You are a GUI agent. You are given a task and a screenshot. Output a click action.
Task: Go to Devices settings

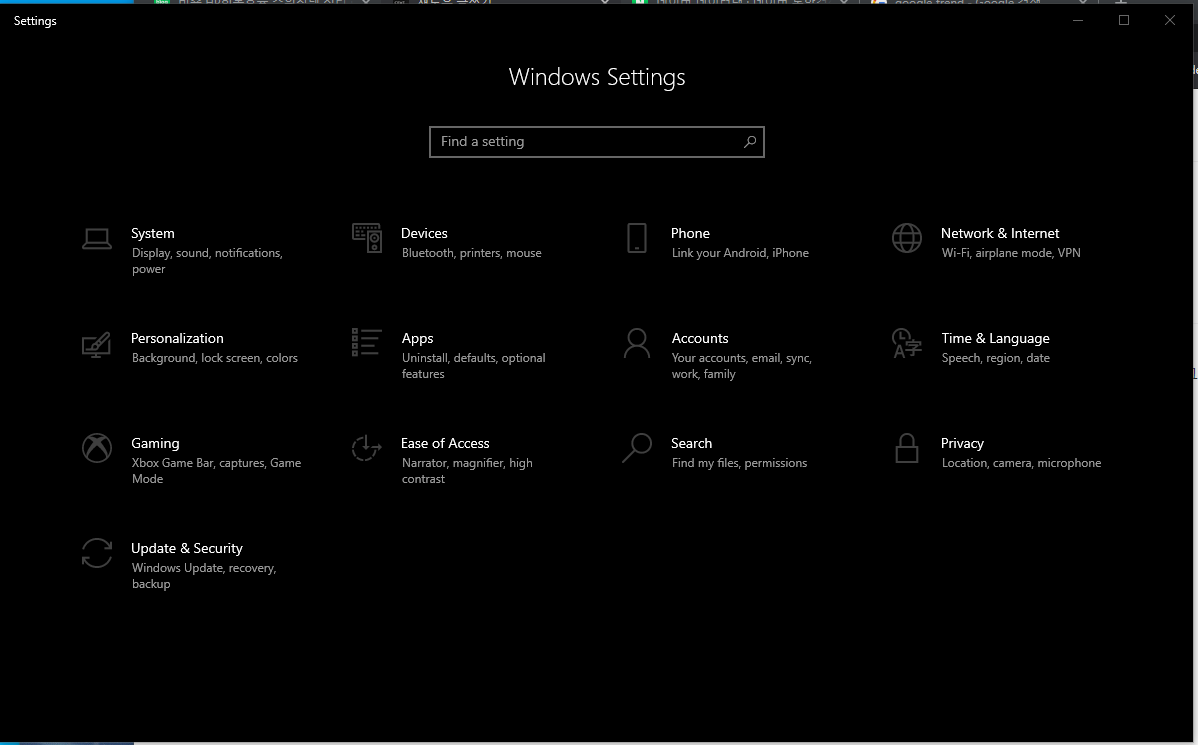tap(424, 233)
